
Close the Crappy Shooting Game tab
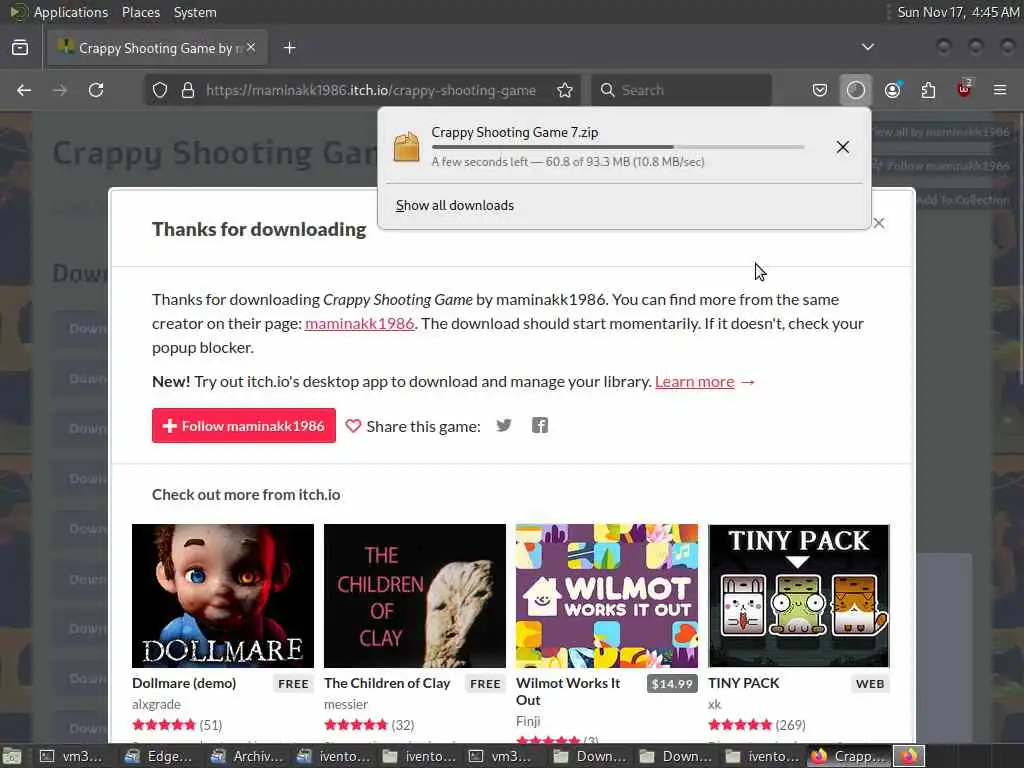pos(251,48)
